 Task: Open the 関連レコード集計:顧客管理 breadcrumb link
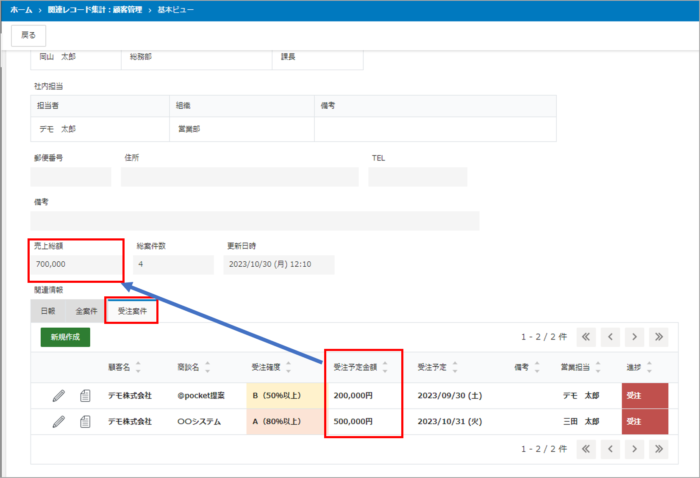(x=95, y=10)
